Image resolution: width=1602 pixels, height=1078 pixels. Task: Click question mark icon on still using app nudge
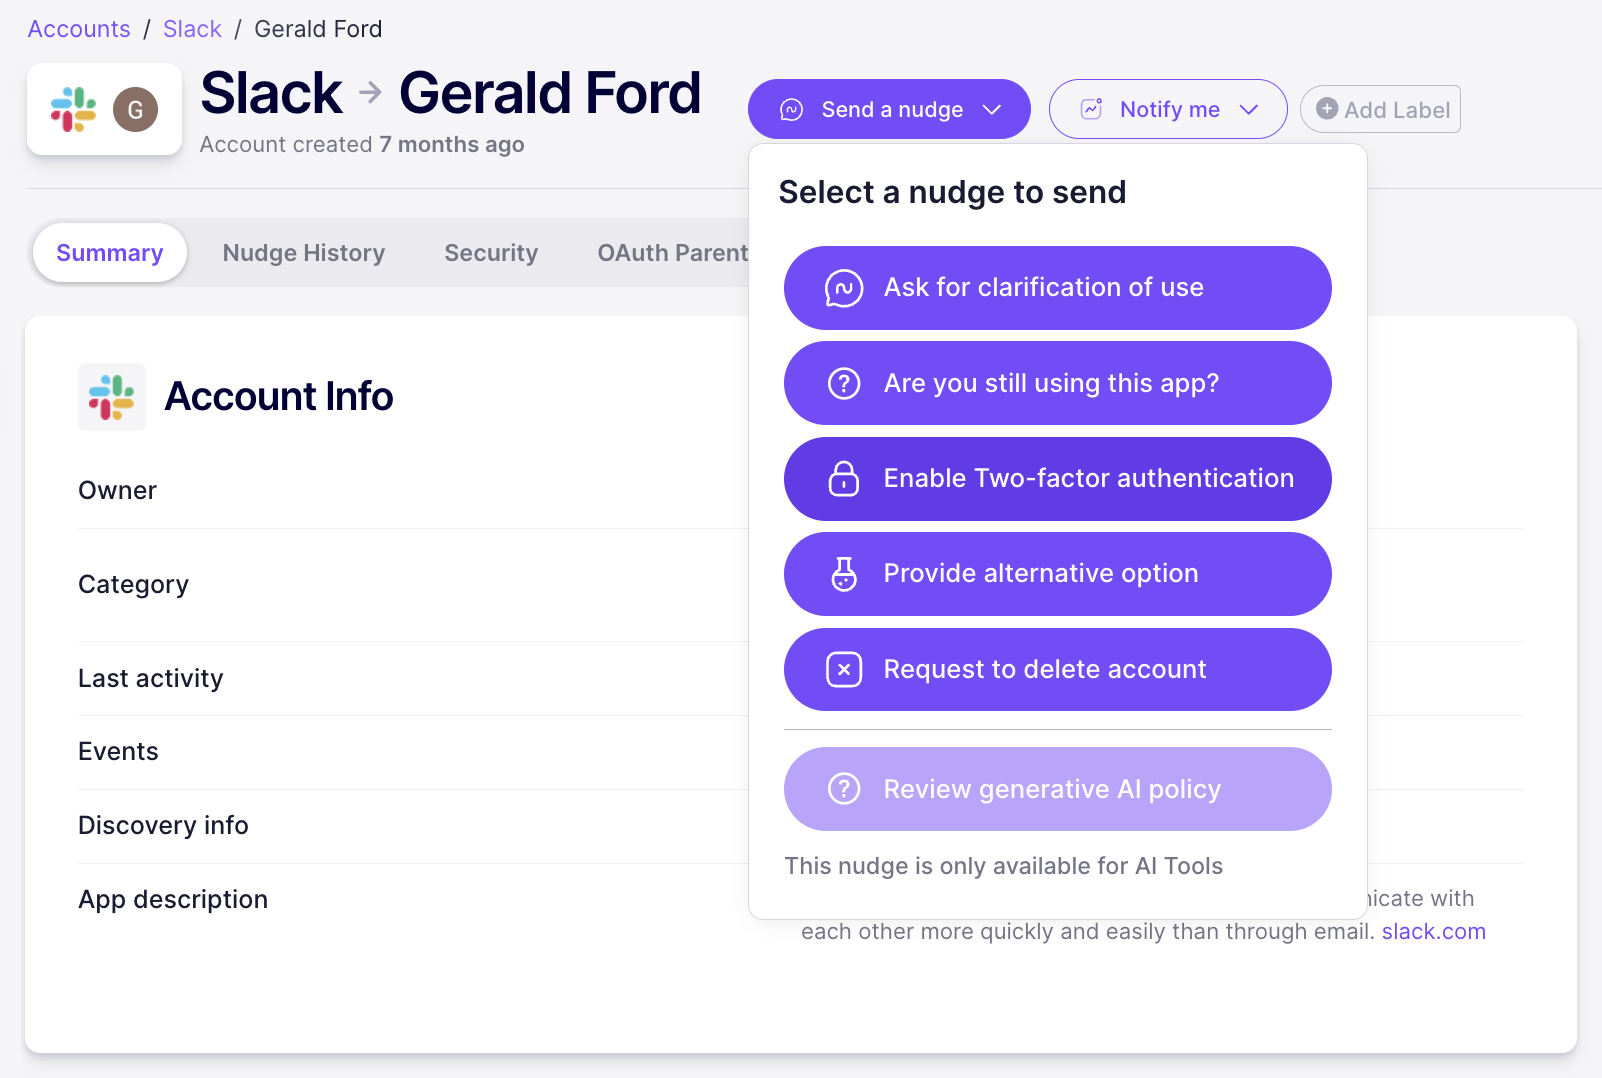click(x=844, y=384)
